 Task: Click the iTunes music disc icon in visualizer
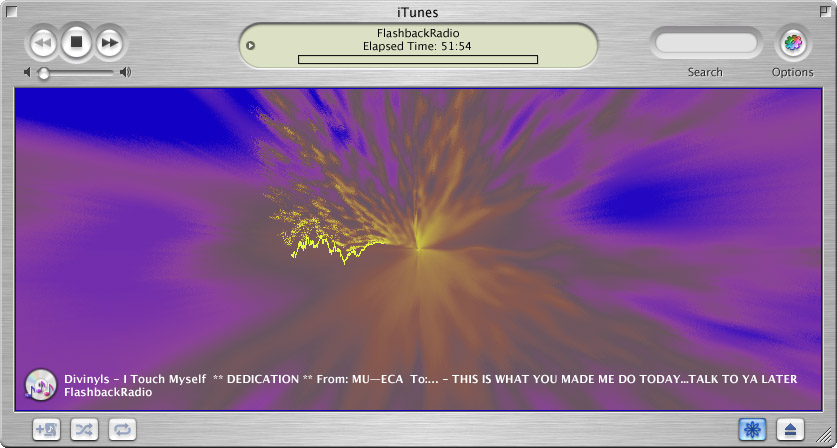tap(41, 384)
